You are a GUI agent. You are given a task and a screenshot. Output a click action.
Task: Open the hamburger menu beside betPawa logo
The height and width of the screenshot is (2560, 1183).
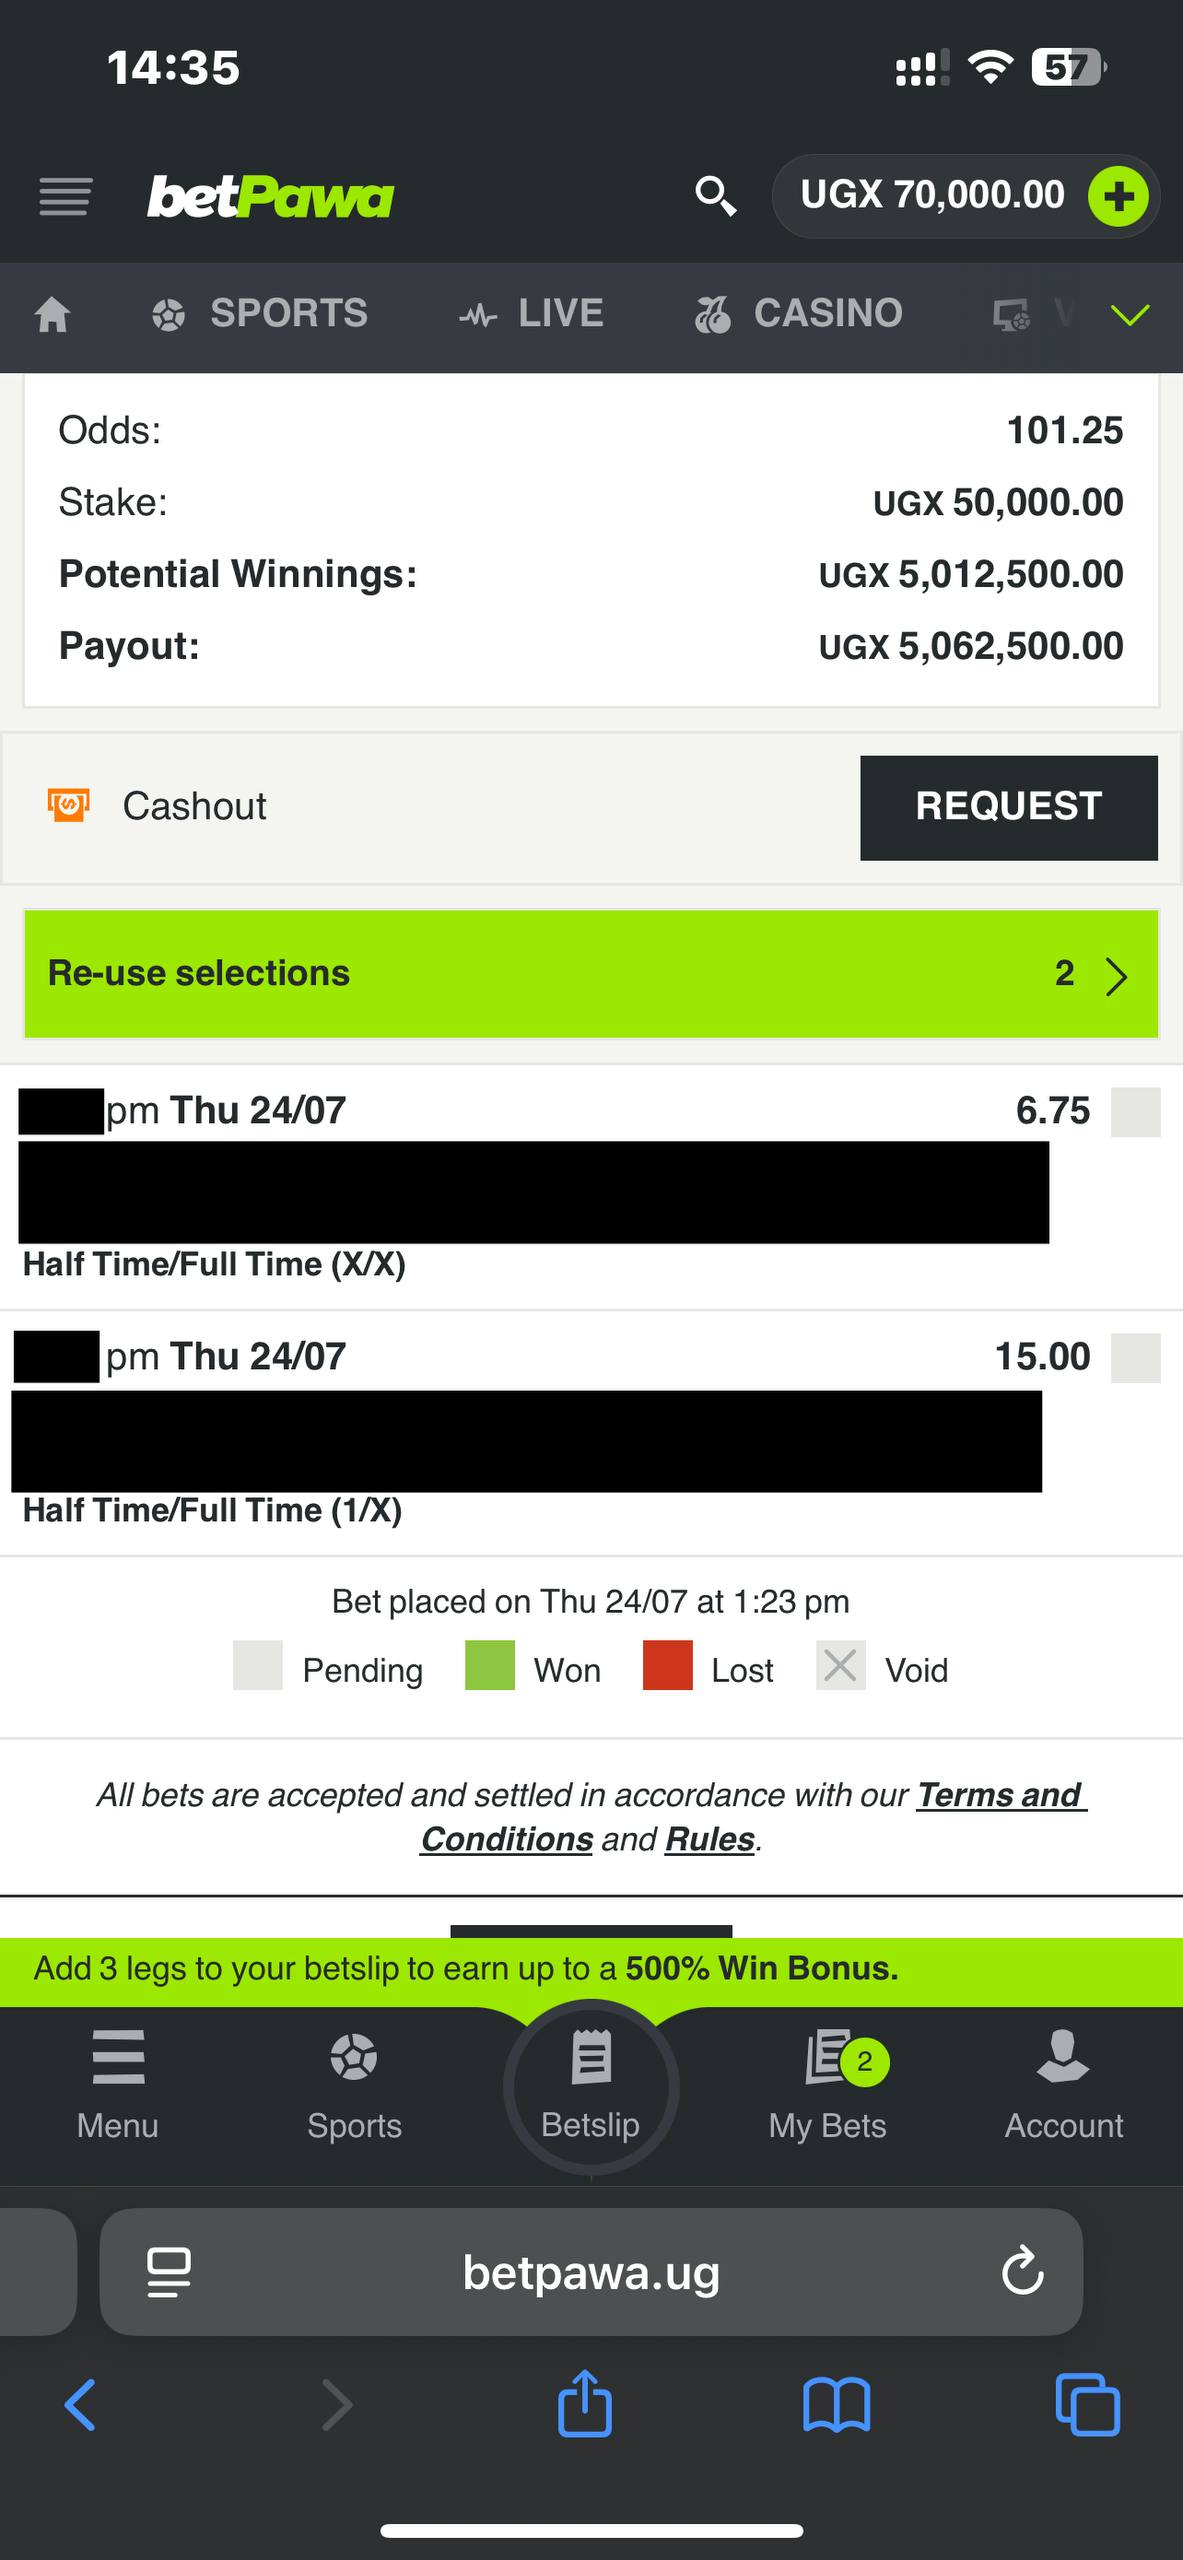(65, 196)
